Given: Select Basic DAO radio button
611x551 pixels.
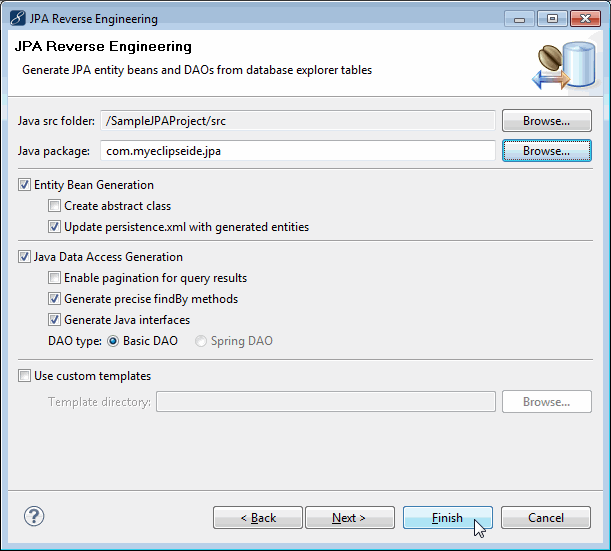Looking at the screenshot, I should coord(113,341).
